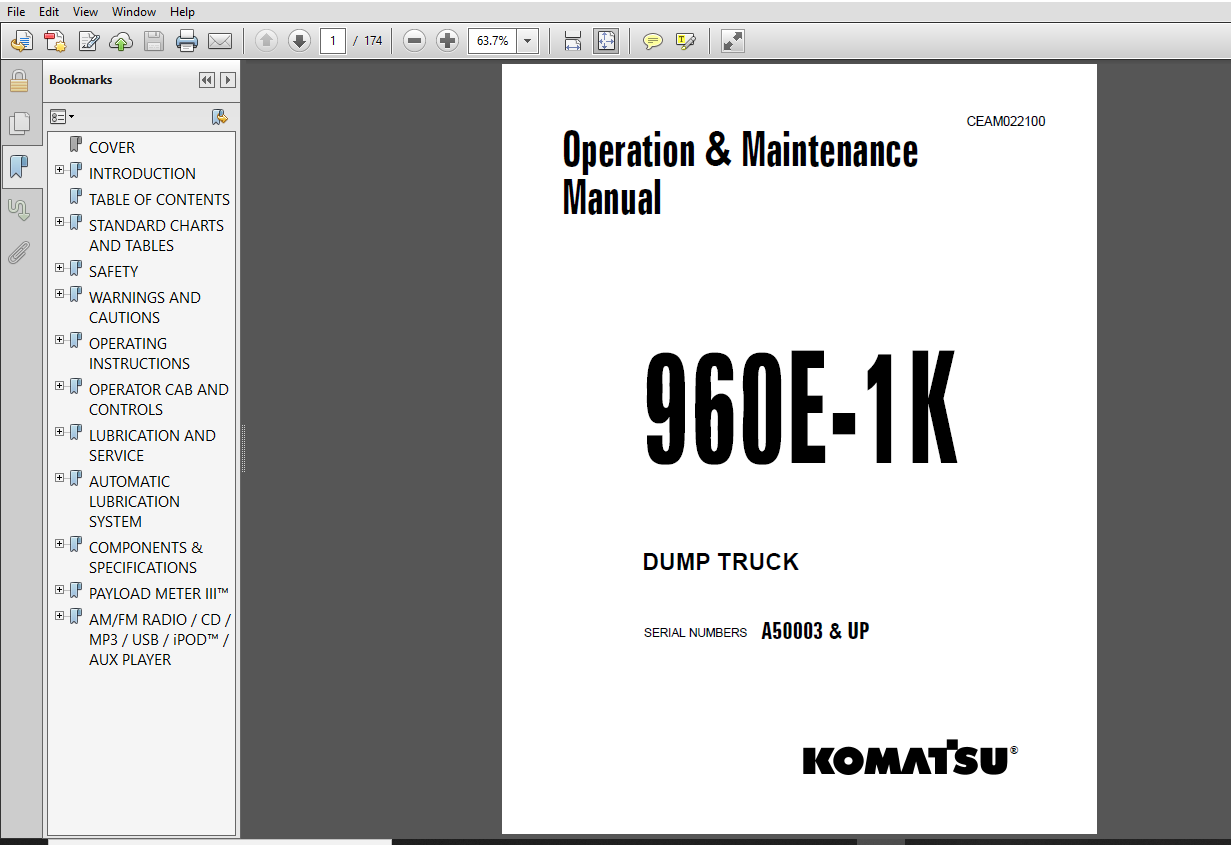
Task: Go to the SAFETY bookmark
Action: point(114,271)
